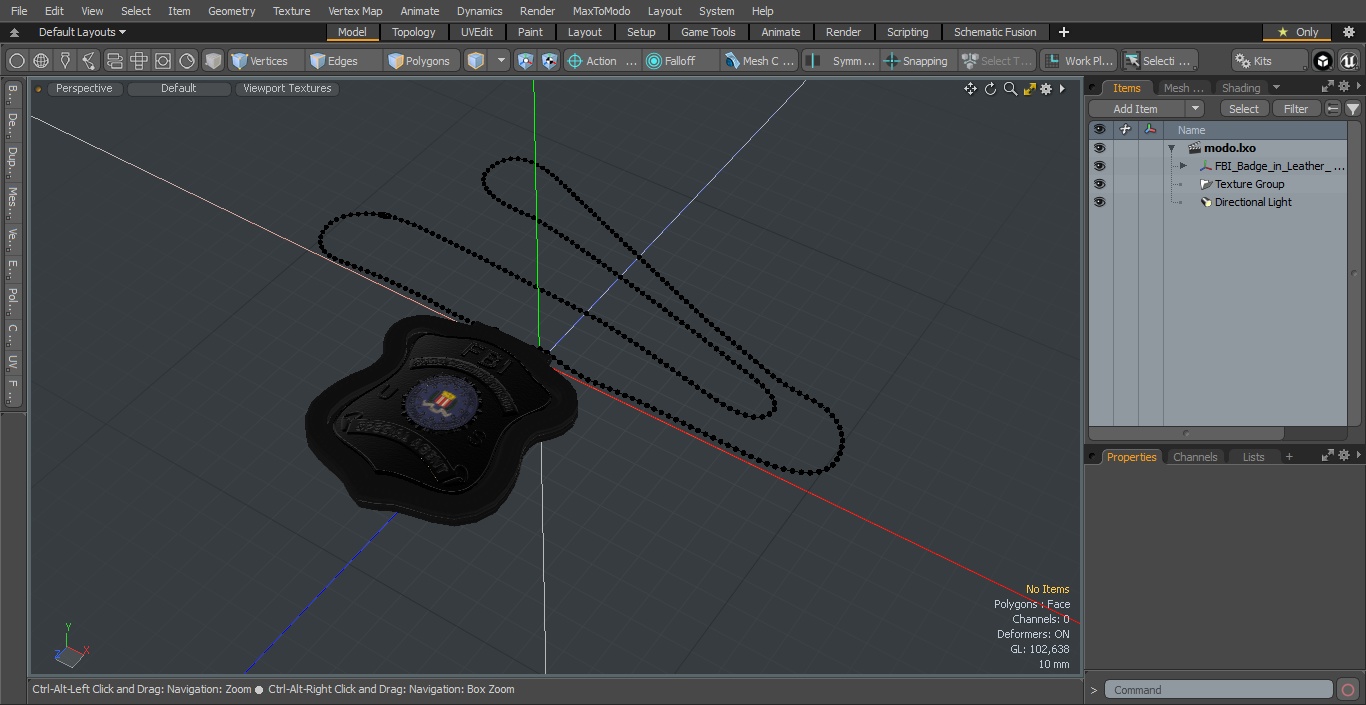This screenshot has height=705, width=1366.
Task: Click the list options icon beside Filter
Action: tap(1332, 109)
